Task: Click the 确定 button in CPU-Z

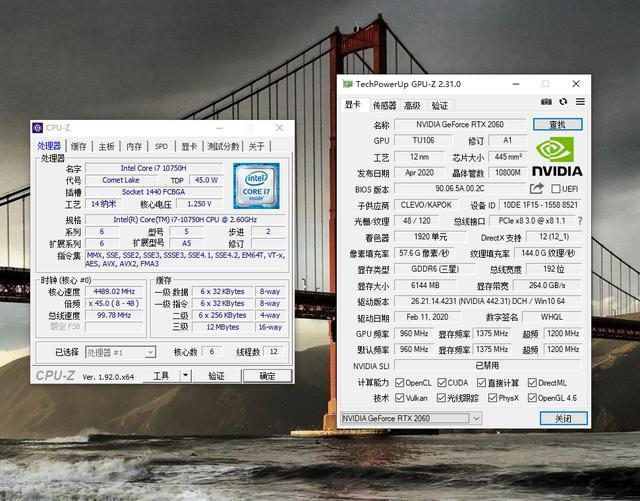Action: pos(267,376)
